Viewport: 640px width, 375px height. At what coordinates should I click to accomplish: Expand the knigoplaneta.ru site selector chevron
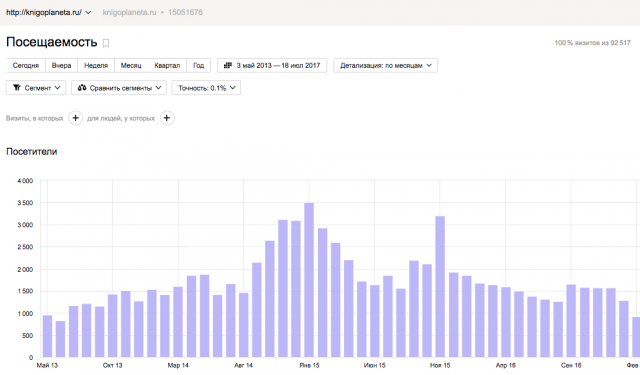pos(88,13)
